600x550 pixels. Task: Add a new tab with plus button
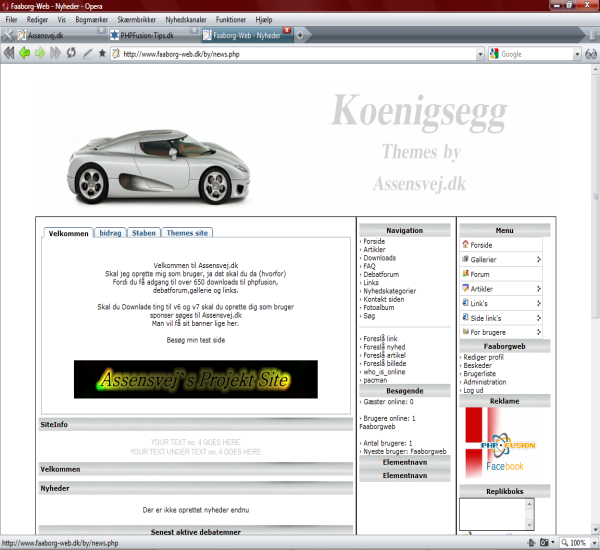click(300, 35)
